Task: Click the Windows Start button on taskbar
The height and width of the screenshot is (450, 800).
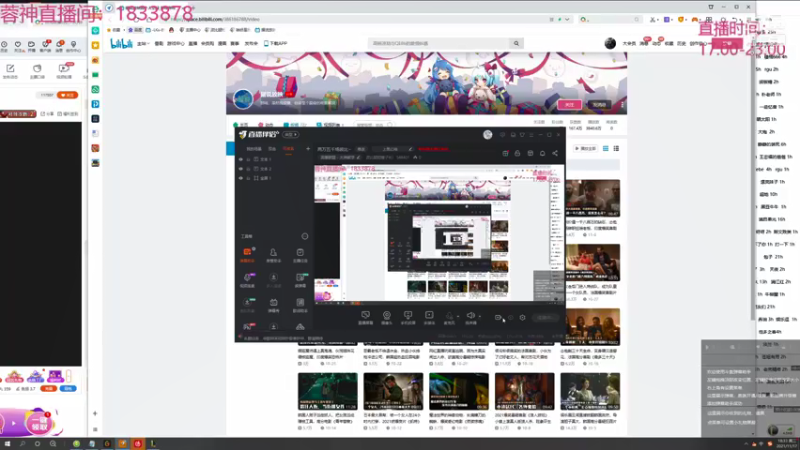Action: [x=7, y=444]
